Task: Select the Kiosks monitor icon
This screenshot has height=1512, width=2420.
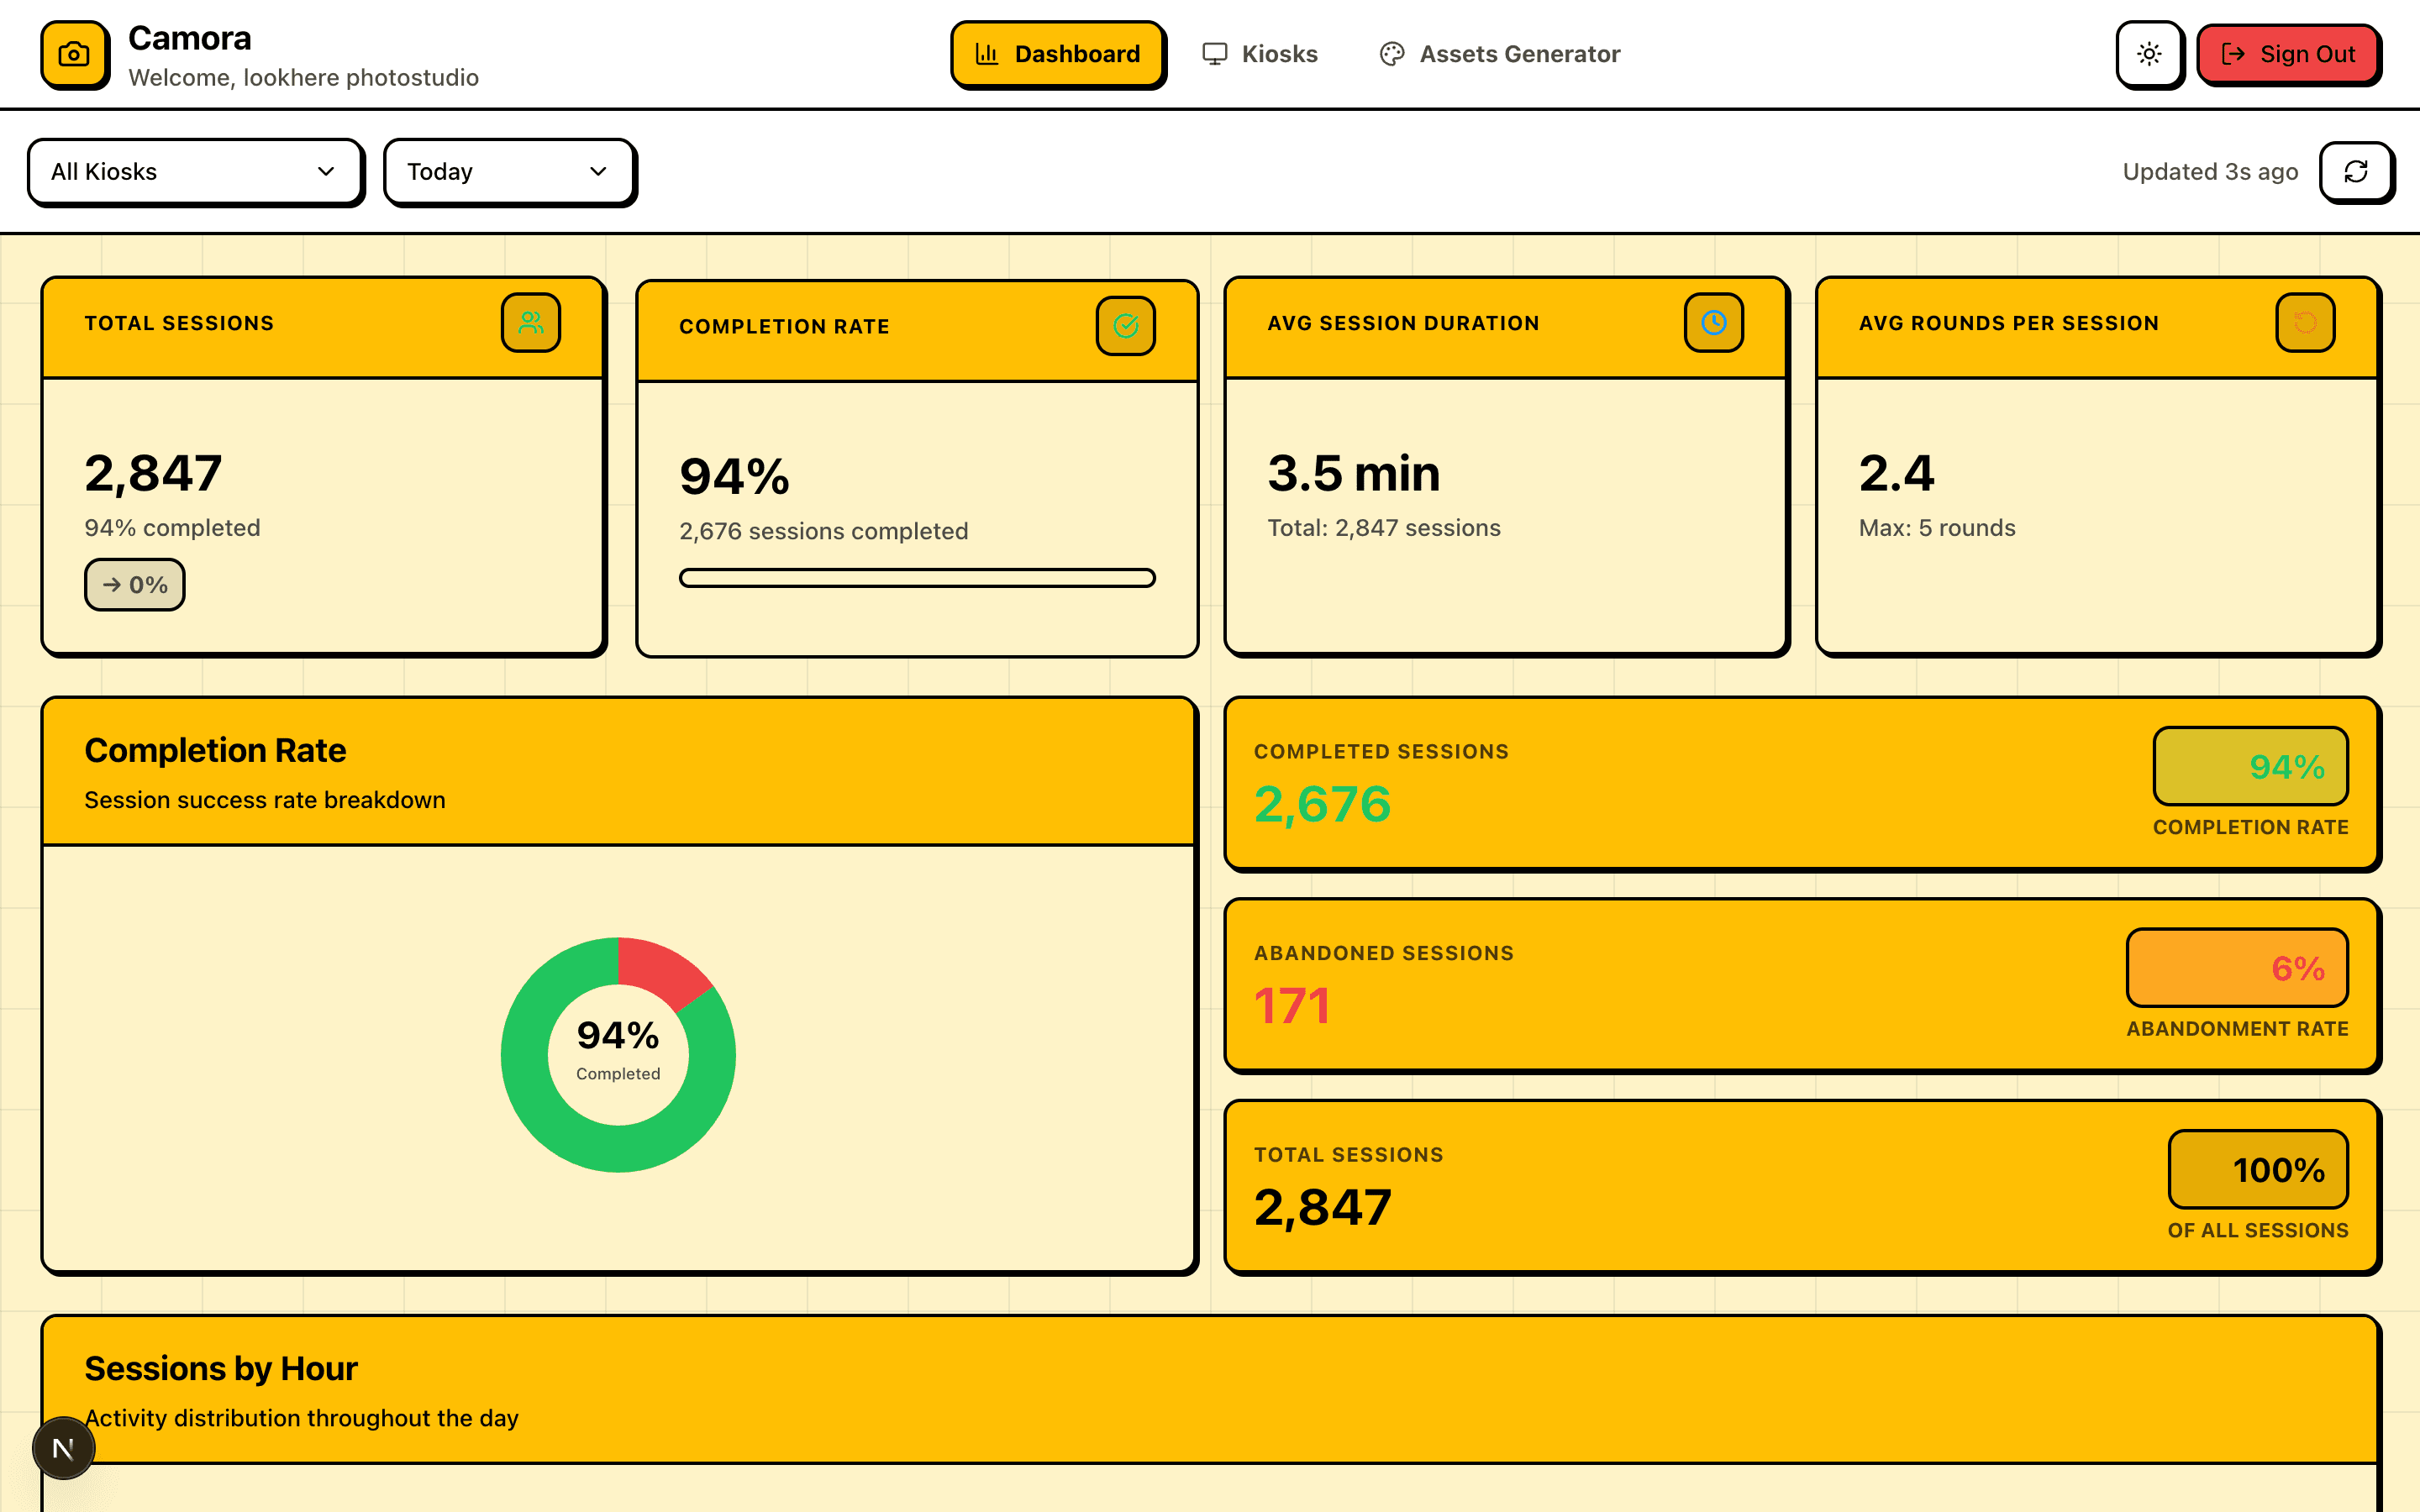Action: (x=1215, y=53)
